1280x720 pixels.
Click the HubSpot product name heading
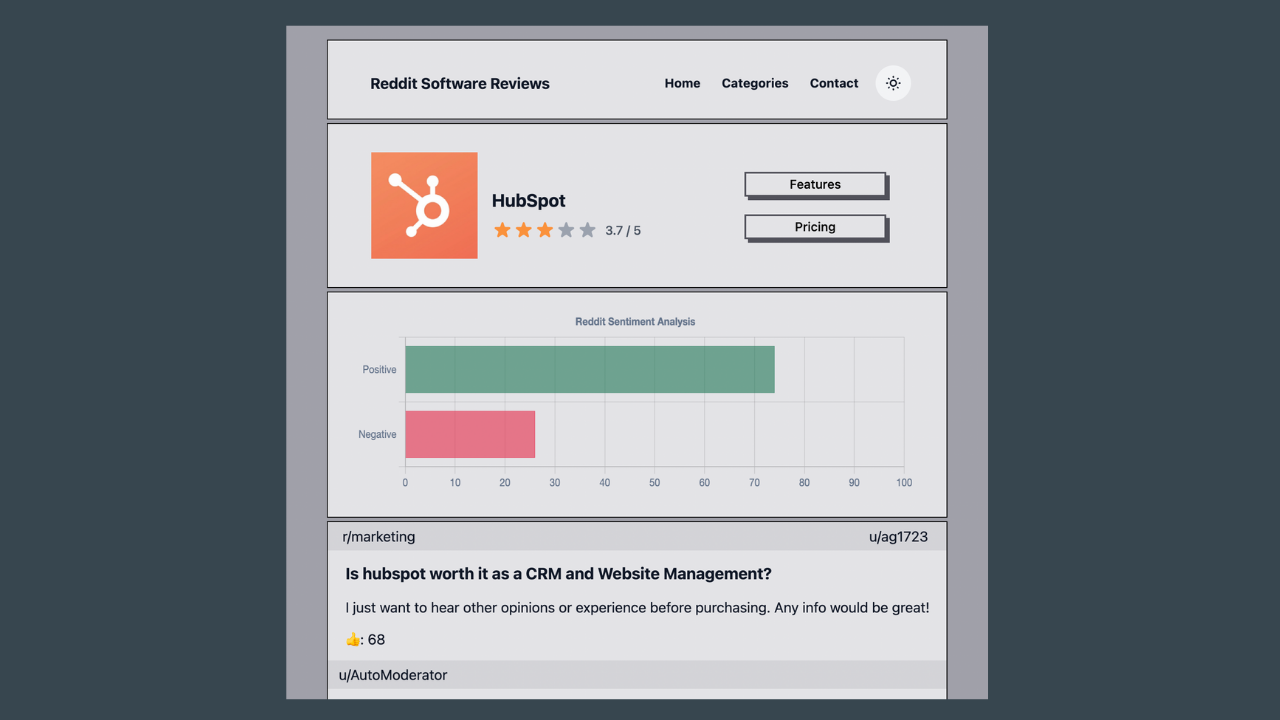(x=529, y=201)
